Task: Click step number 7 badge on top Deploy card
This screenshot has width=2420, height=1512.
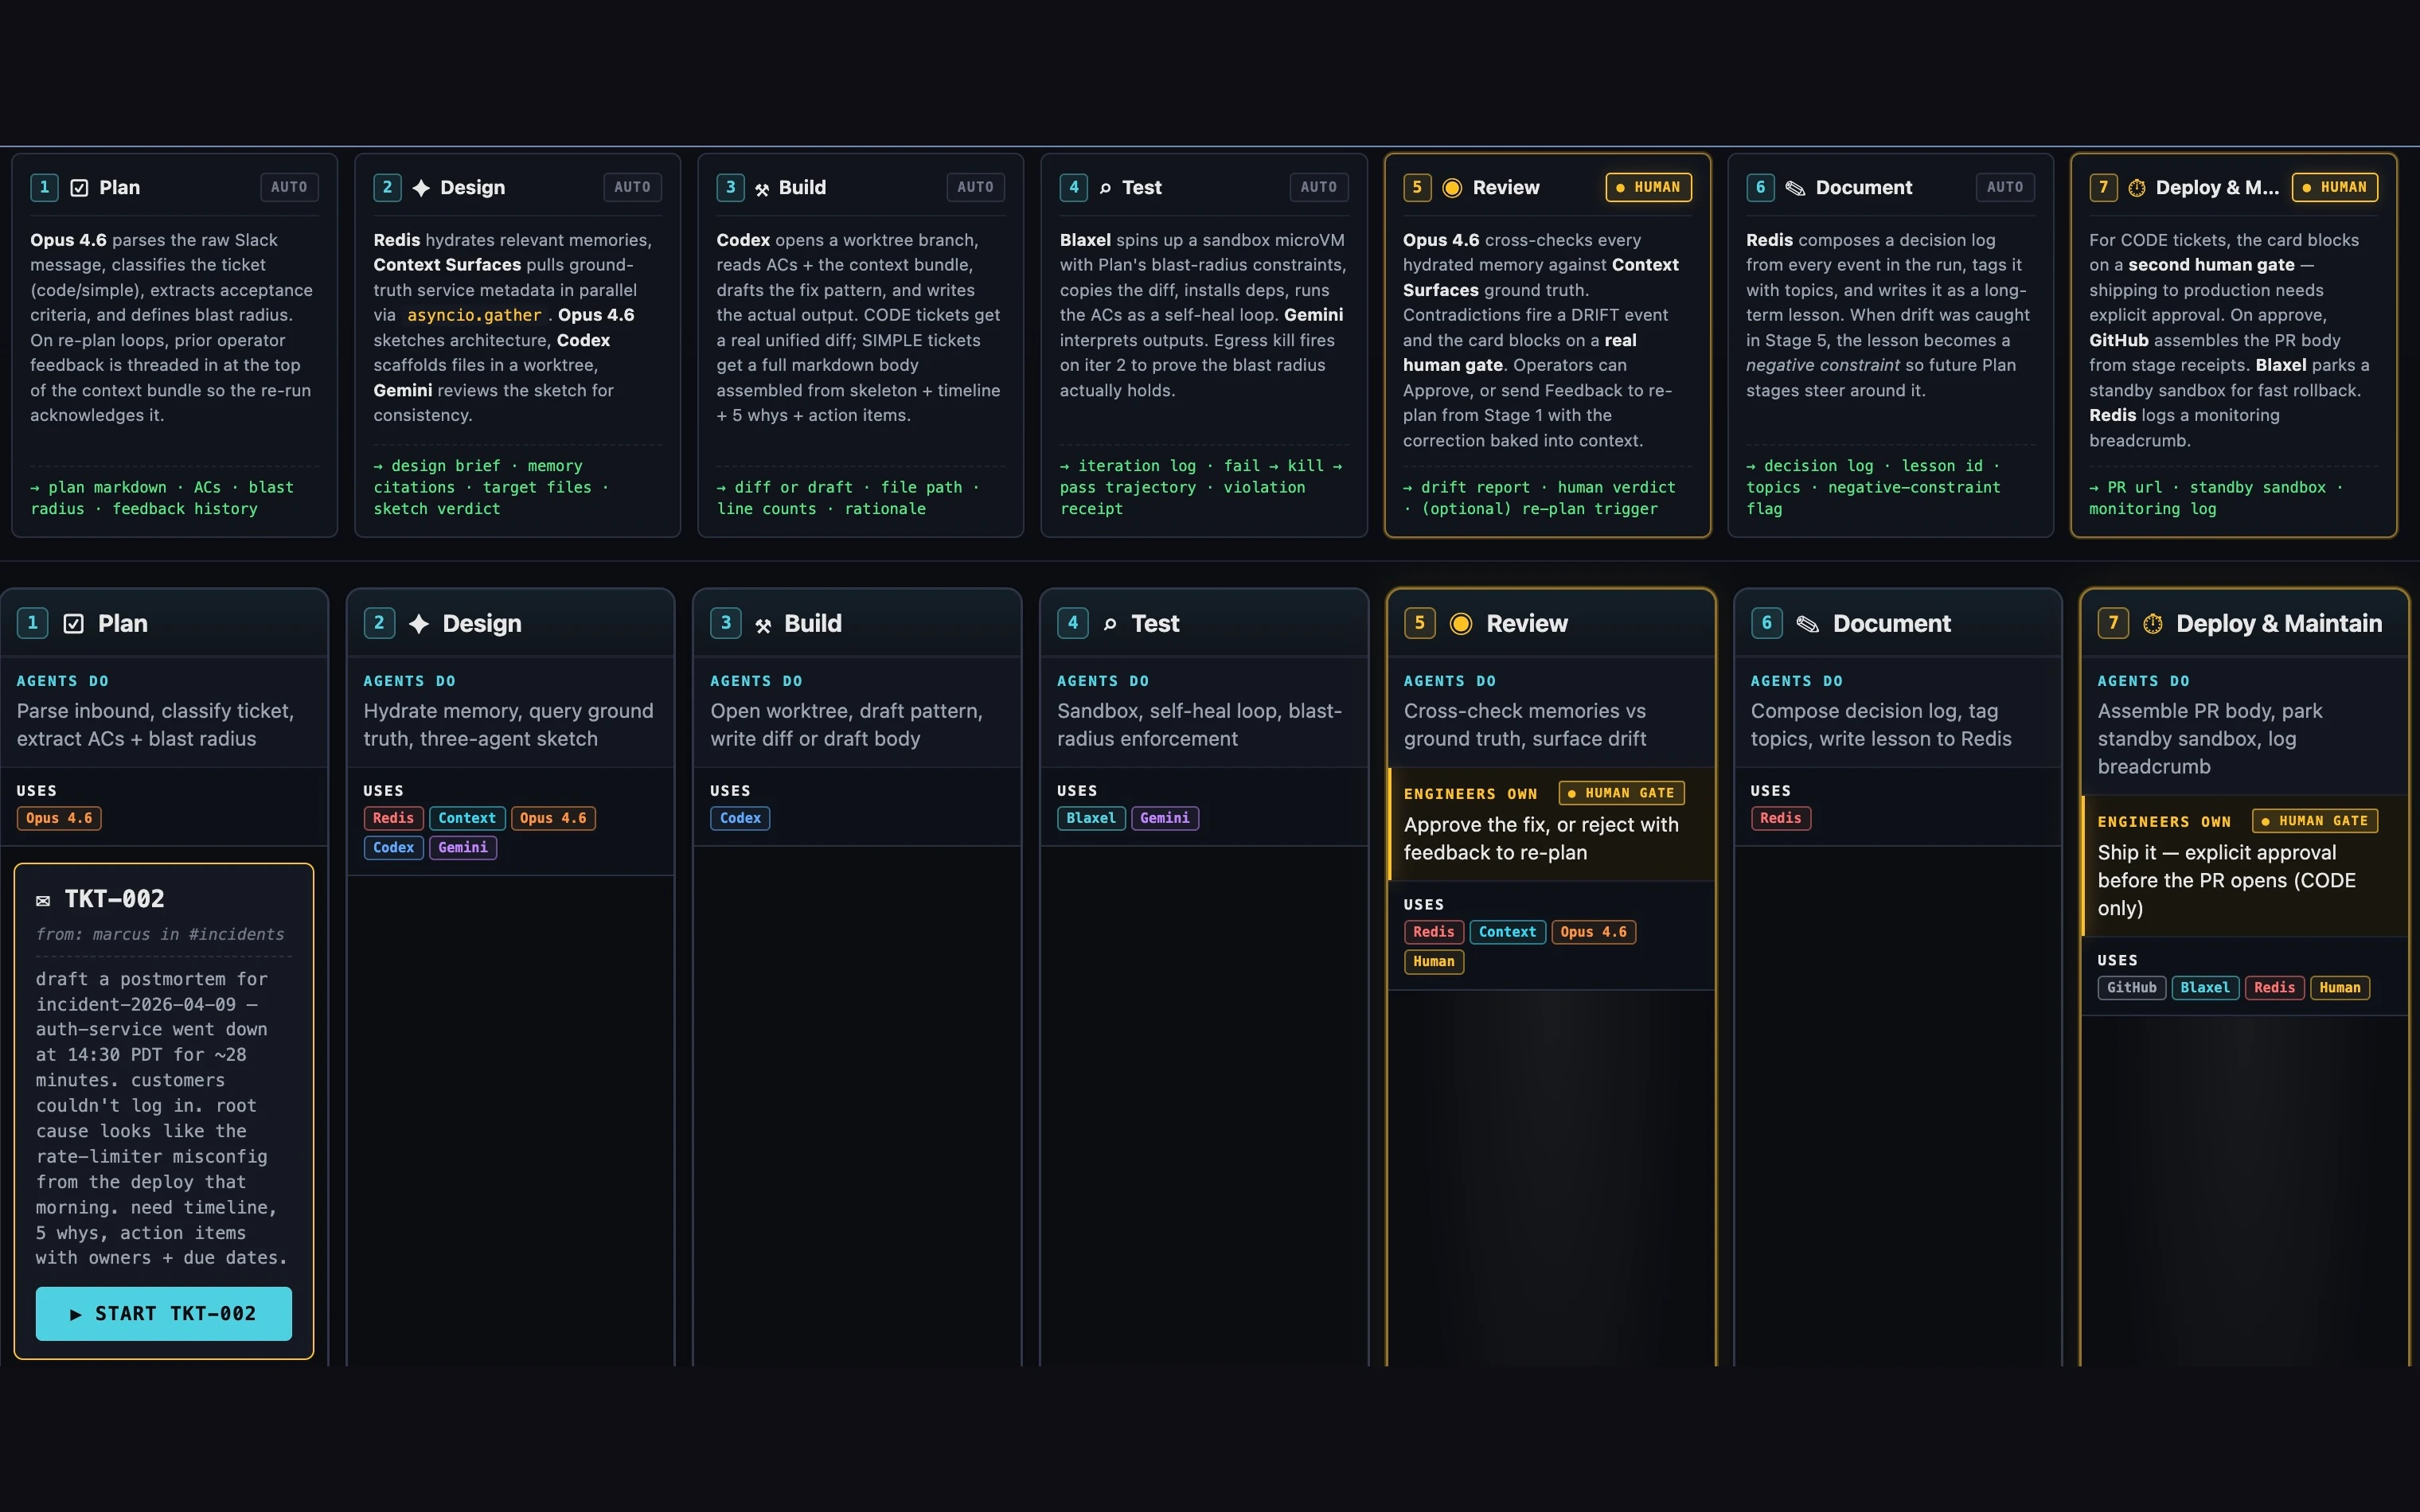Action: 2103,187
